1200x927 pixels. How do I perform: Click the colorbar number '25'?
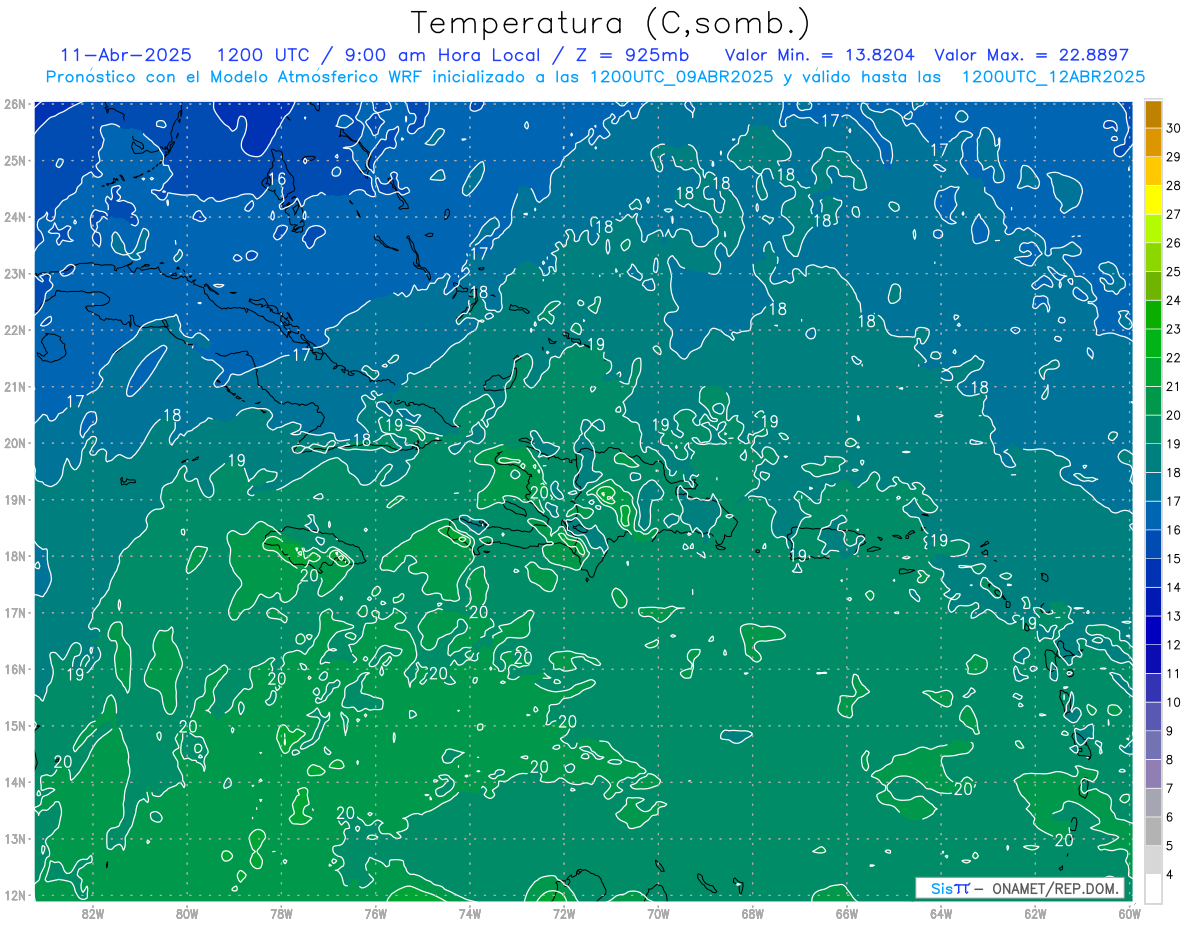point(1174,272)
